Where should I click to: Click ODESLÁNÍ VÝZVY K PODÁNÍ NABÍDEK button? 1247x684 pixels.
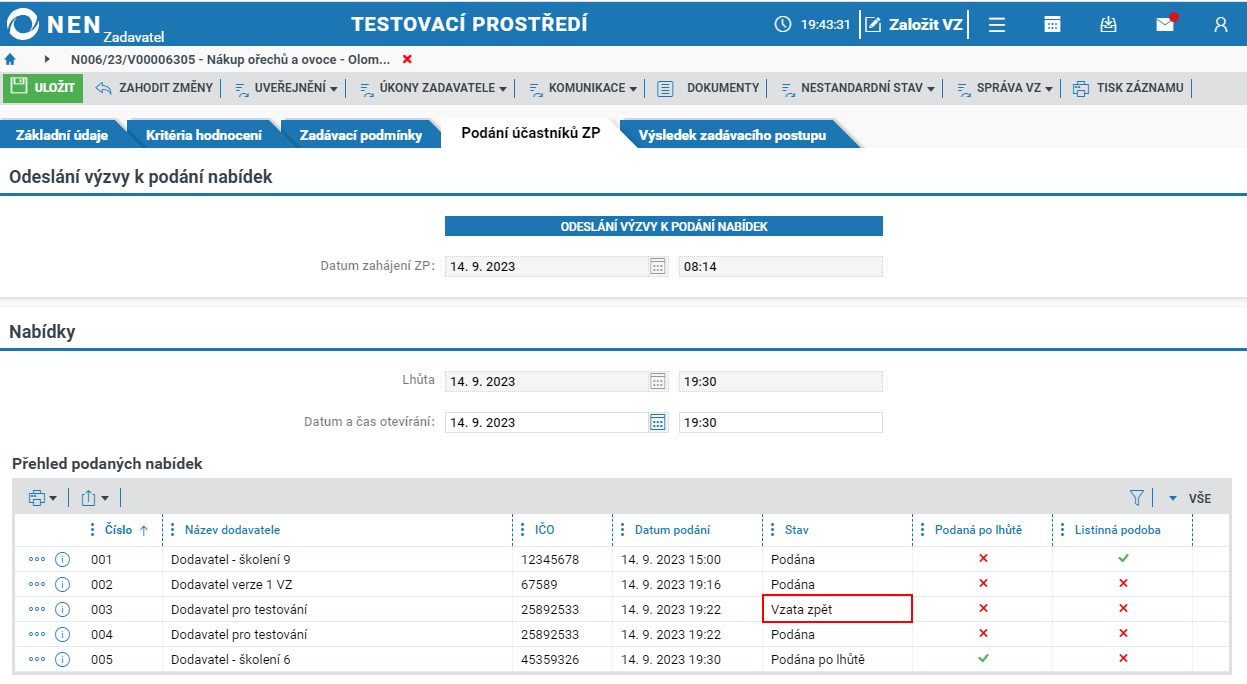(664, 227)
